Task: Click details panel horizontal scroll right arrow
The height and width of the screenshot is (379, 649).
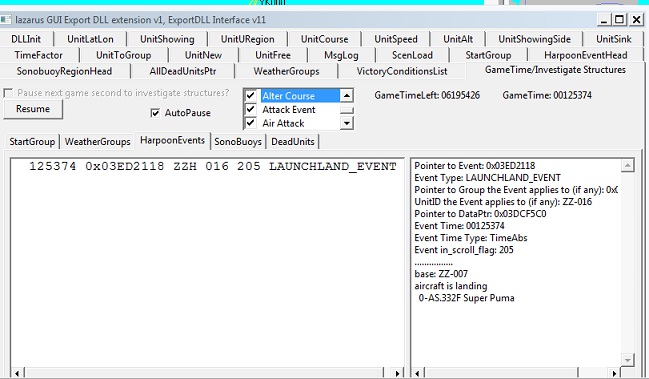Action: 614,373
